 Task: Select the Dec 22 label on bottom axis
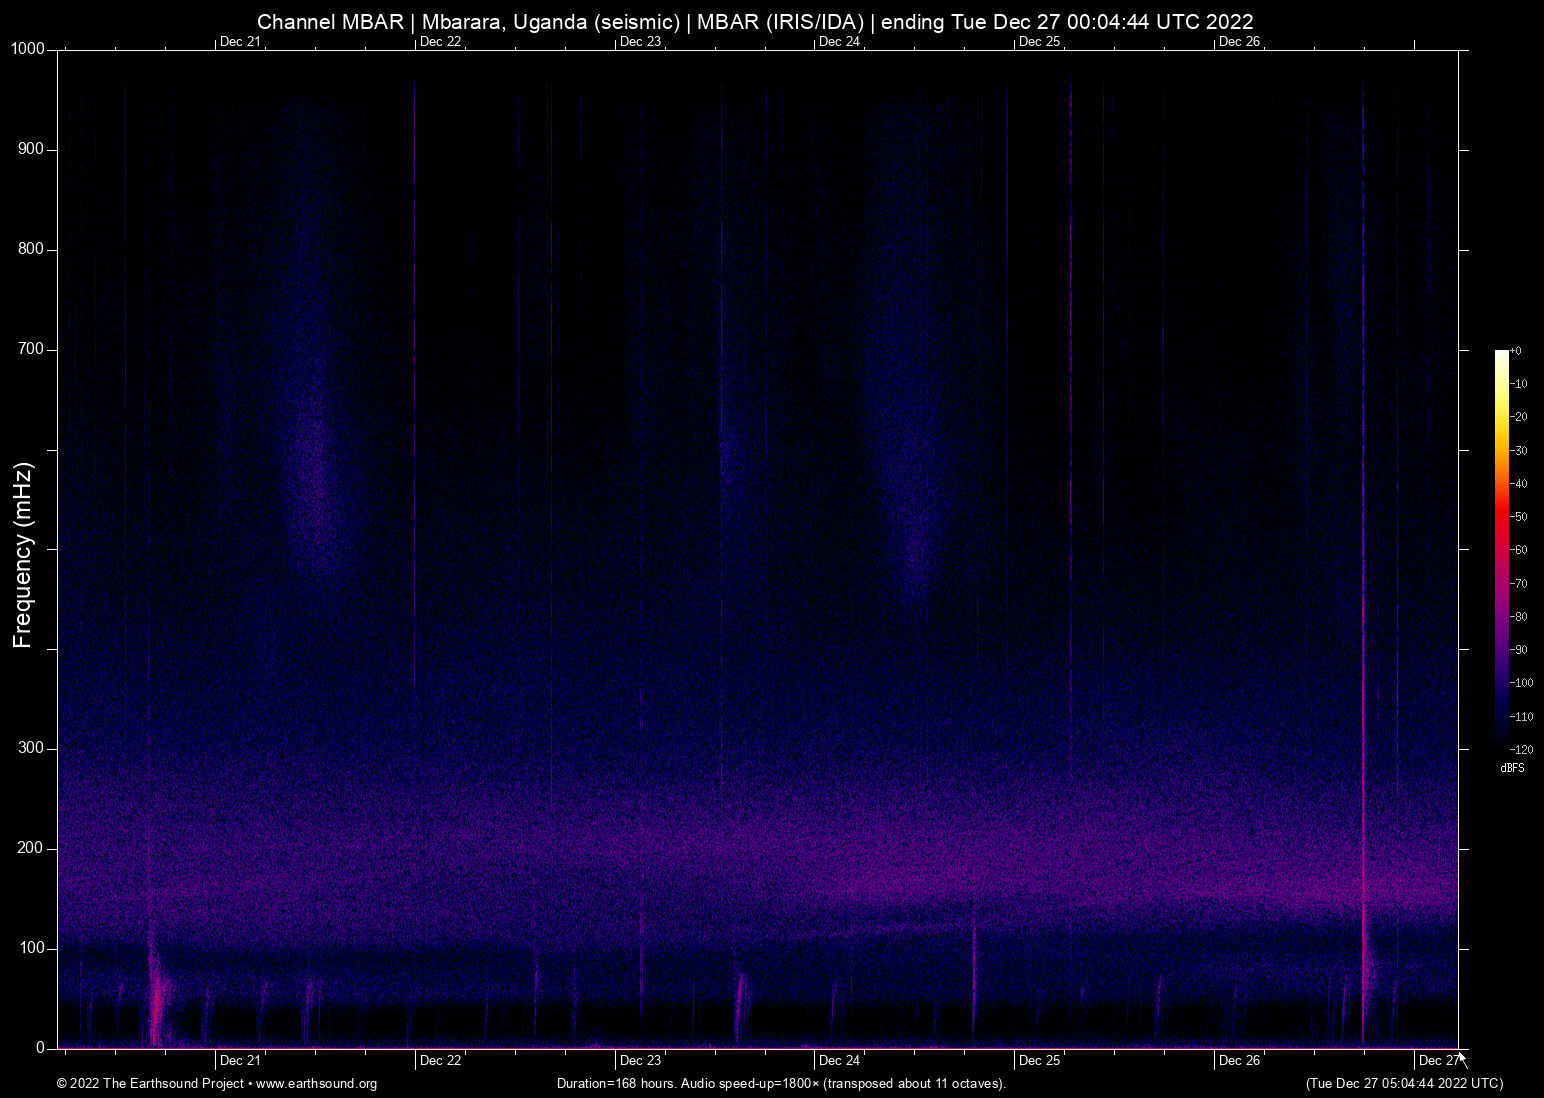tap(441, 1060)
